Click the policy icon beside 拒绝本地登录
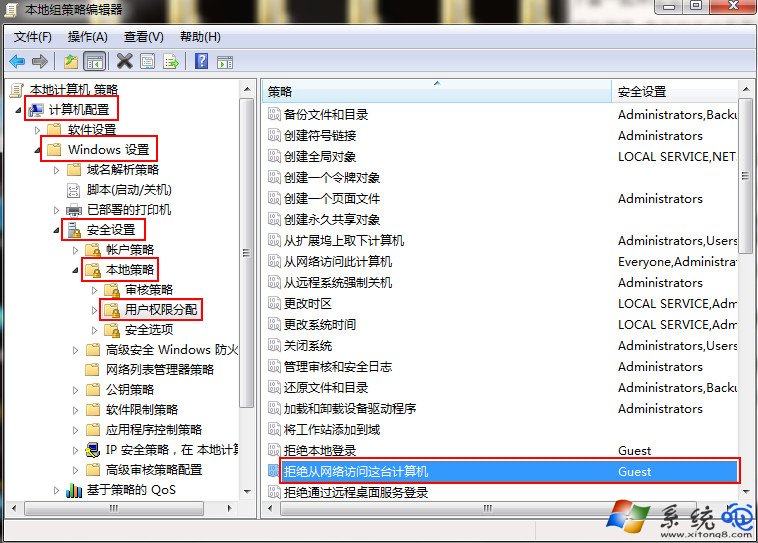The image size is (758, 543). click(x=274, y=450)
